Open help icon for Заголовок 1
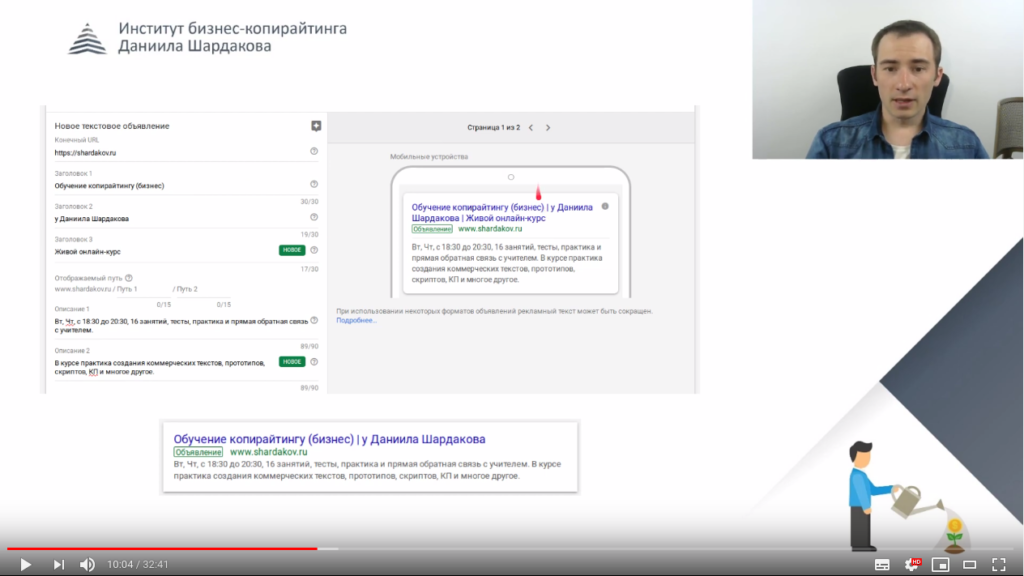Viewport: 1024px width, 576px height. (314, 184)
